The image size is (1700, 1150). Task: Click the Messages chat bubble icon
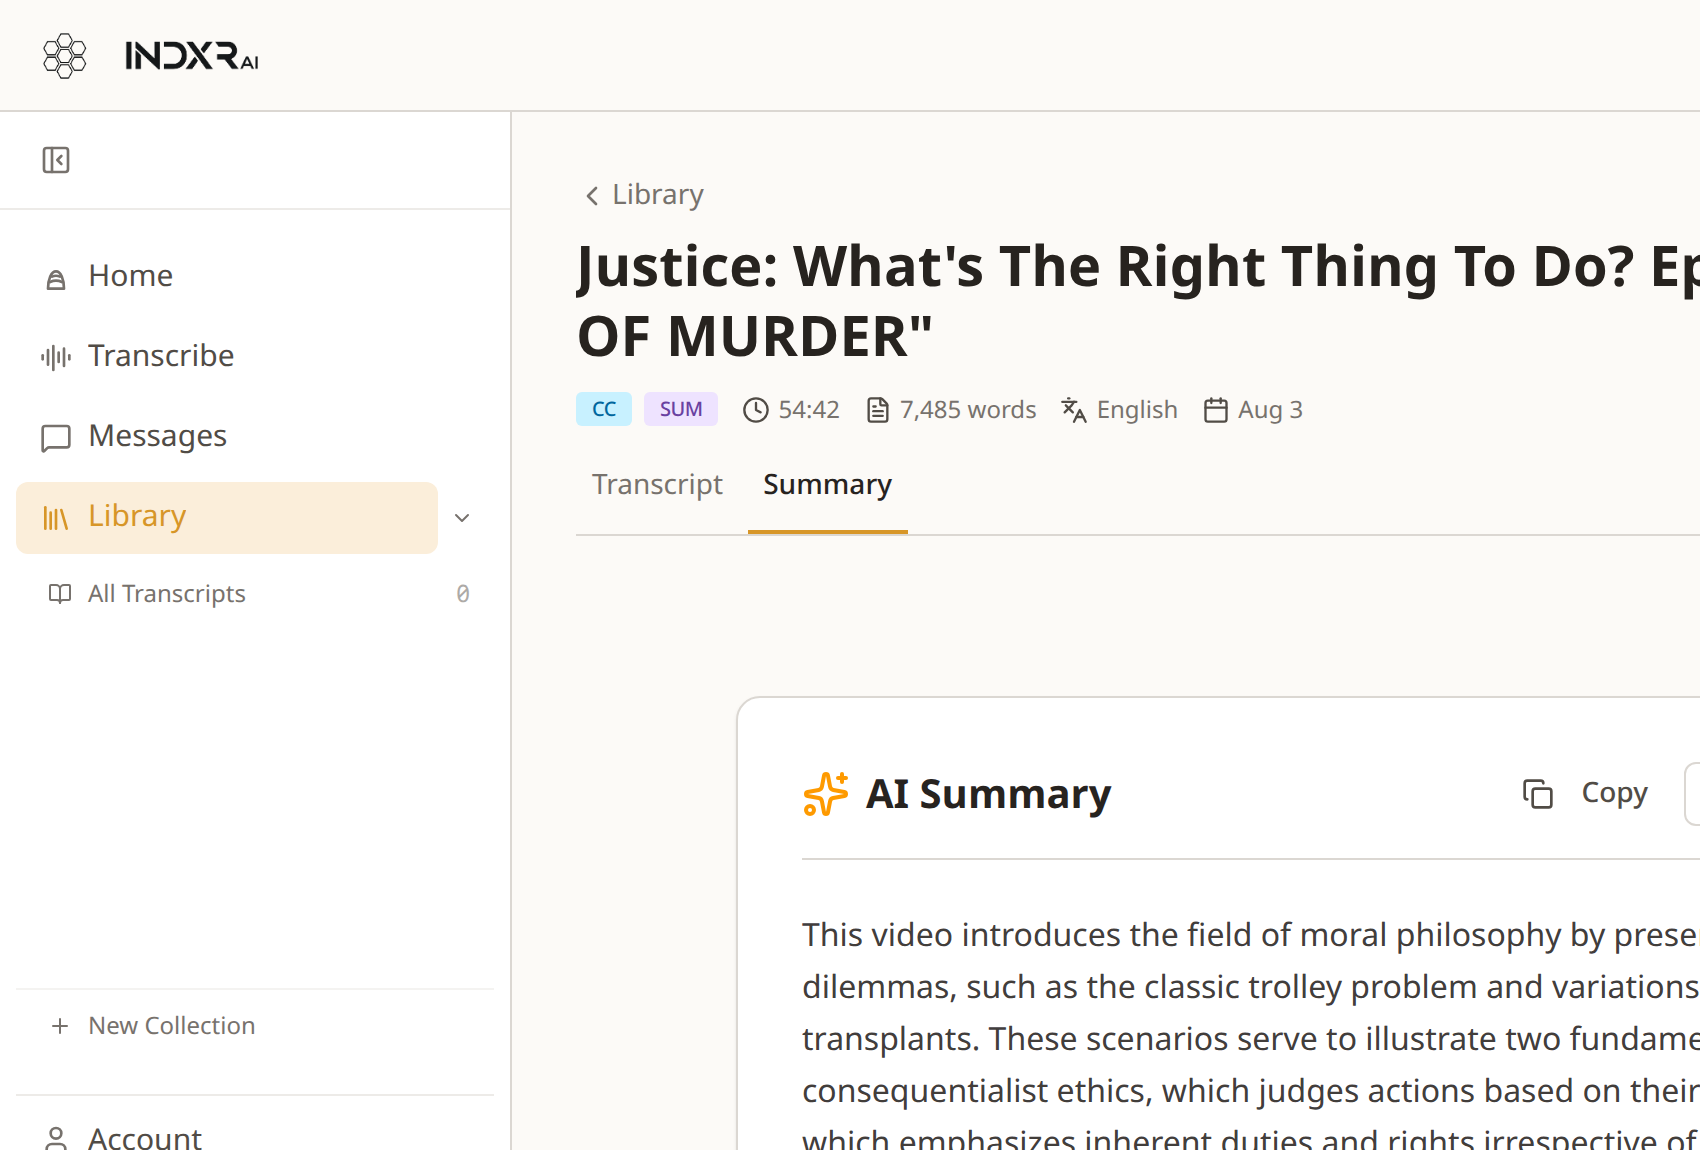[56, 438]
